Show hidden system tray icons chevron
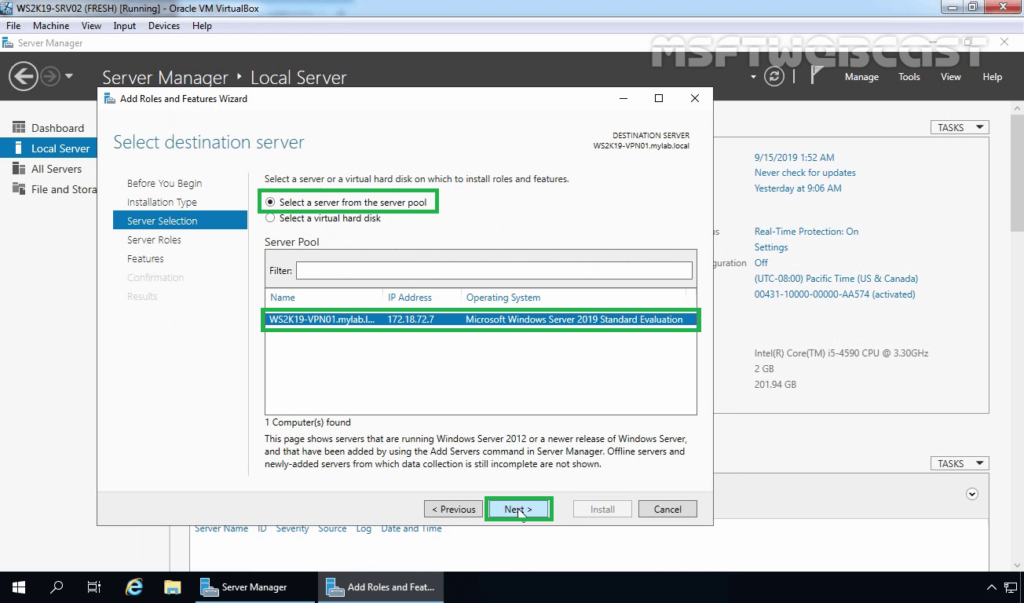Screen dimensions: 1024x603 tap(991, 587)
